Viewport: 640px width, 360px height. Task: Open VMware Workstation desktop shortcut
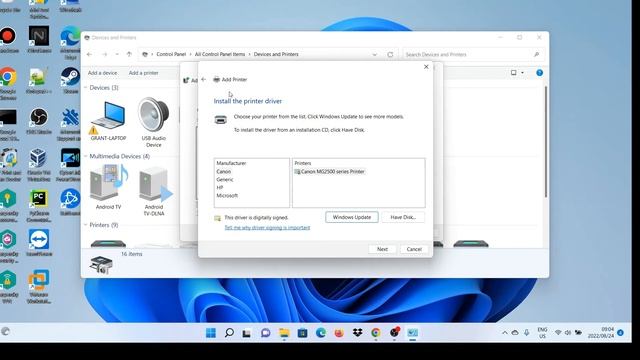click(39, 287)
